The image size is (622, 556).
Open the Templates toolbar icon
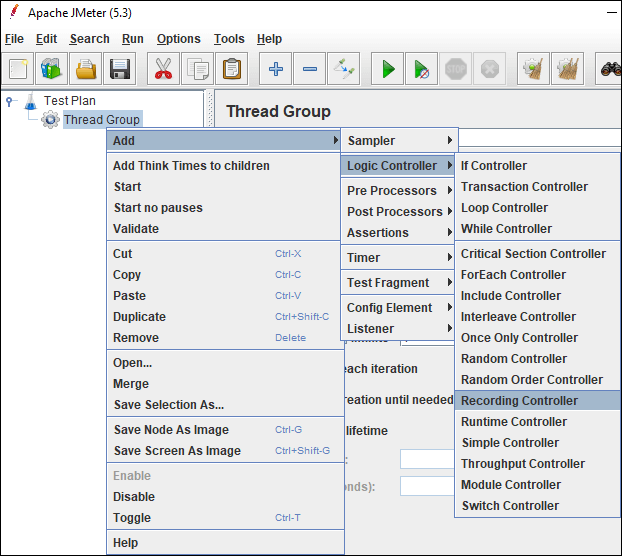52,69
